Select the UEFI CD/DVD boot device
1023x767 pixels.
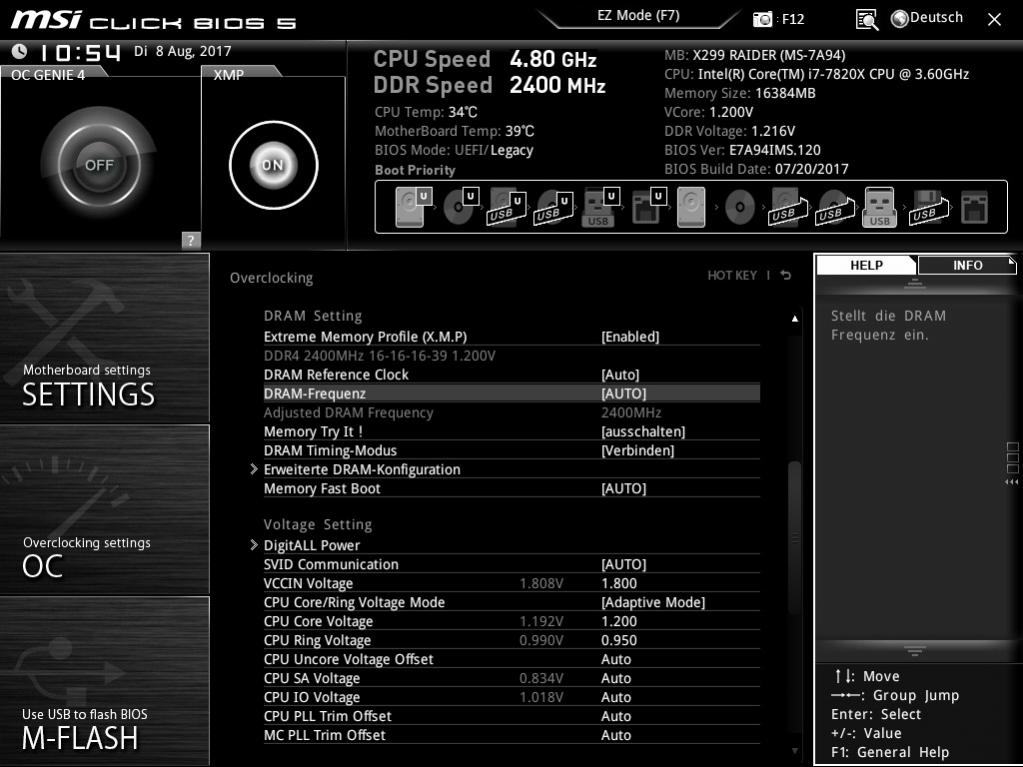point(461,207)
